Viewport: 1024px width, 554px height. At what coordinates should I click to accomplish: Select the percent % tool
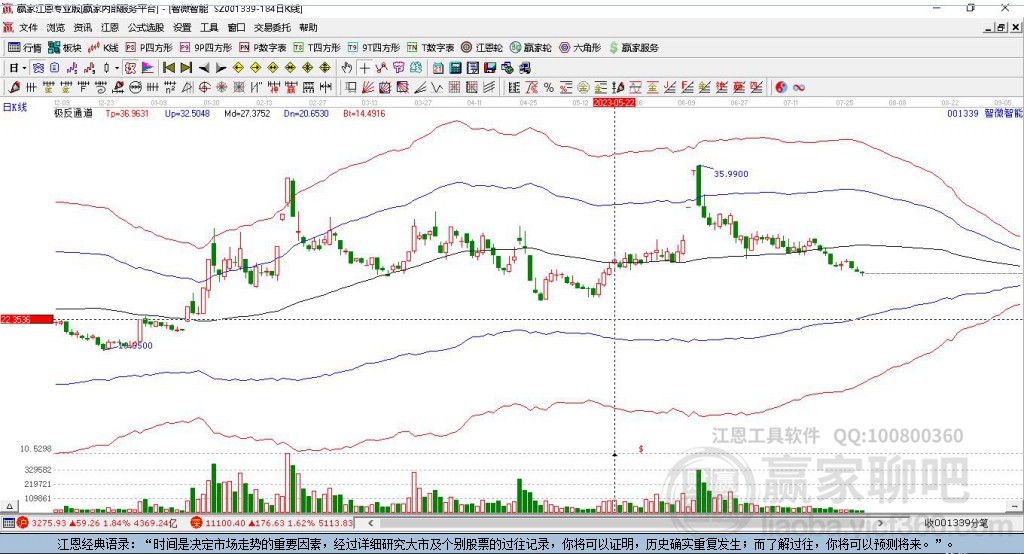pyautogui.click(x=549, y=87)
